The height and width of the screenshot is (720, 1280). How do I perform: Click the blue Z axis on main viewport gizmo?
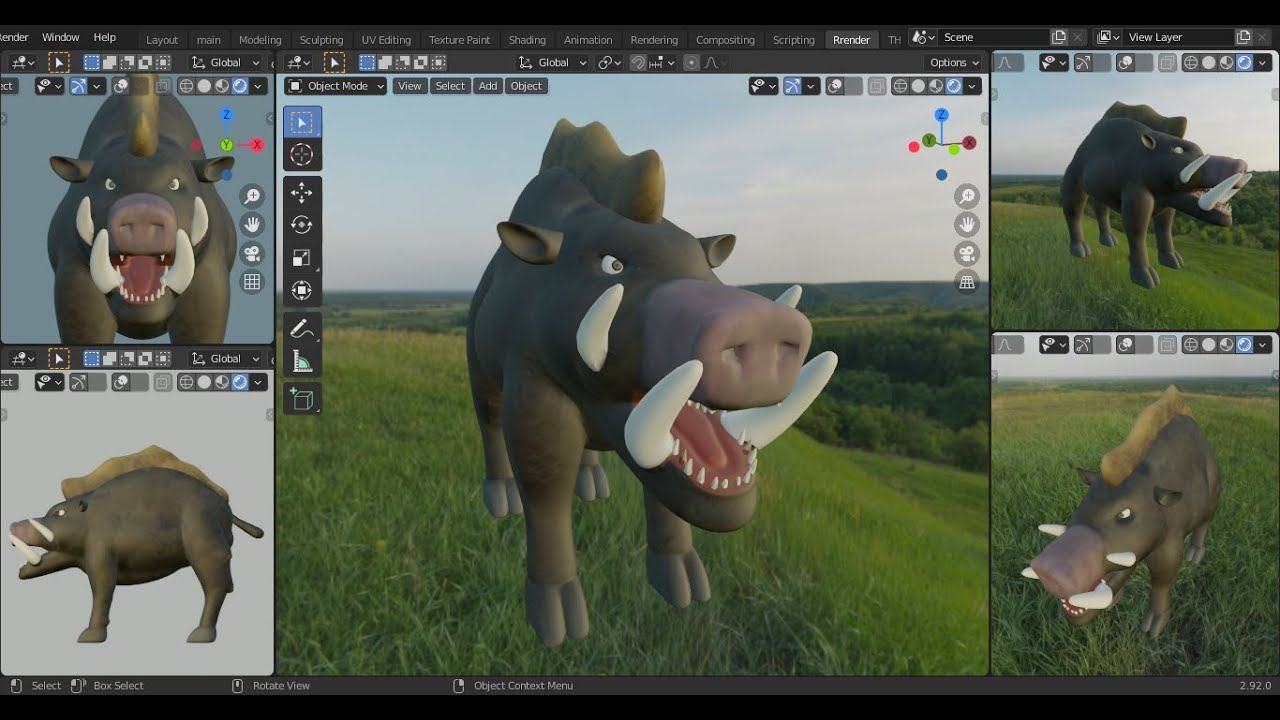[941, 116]
